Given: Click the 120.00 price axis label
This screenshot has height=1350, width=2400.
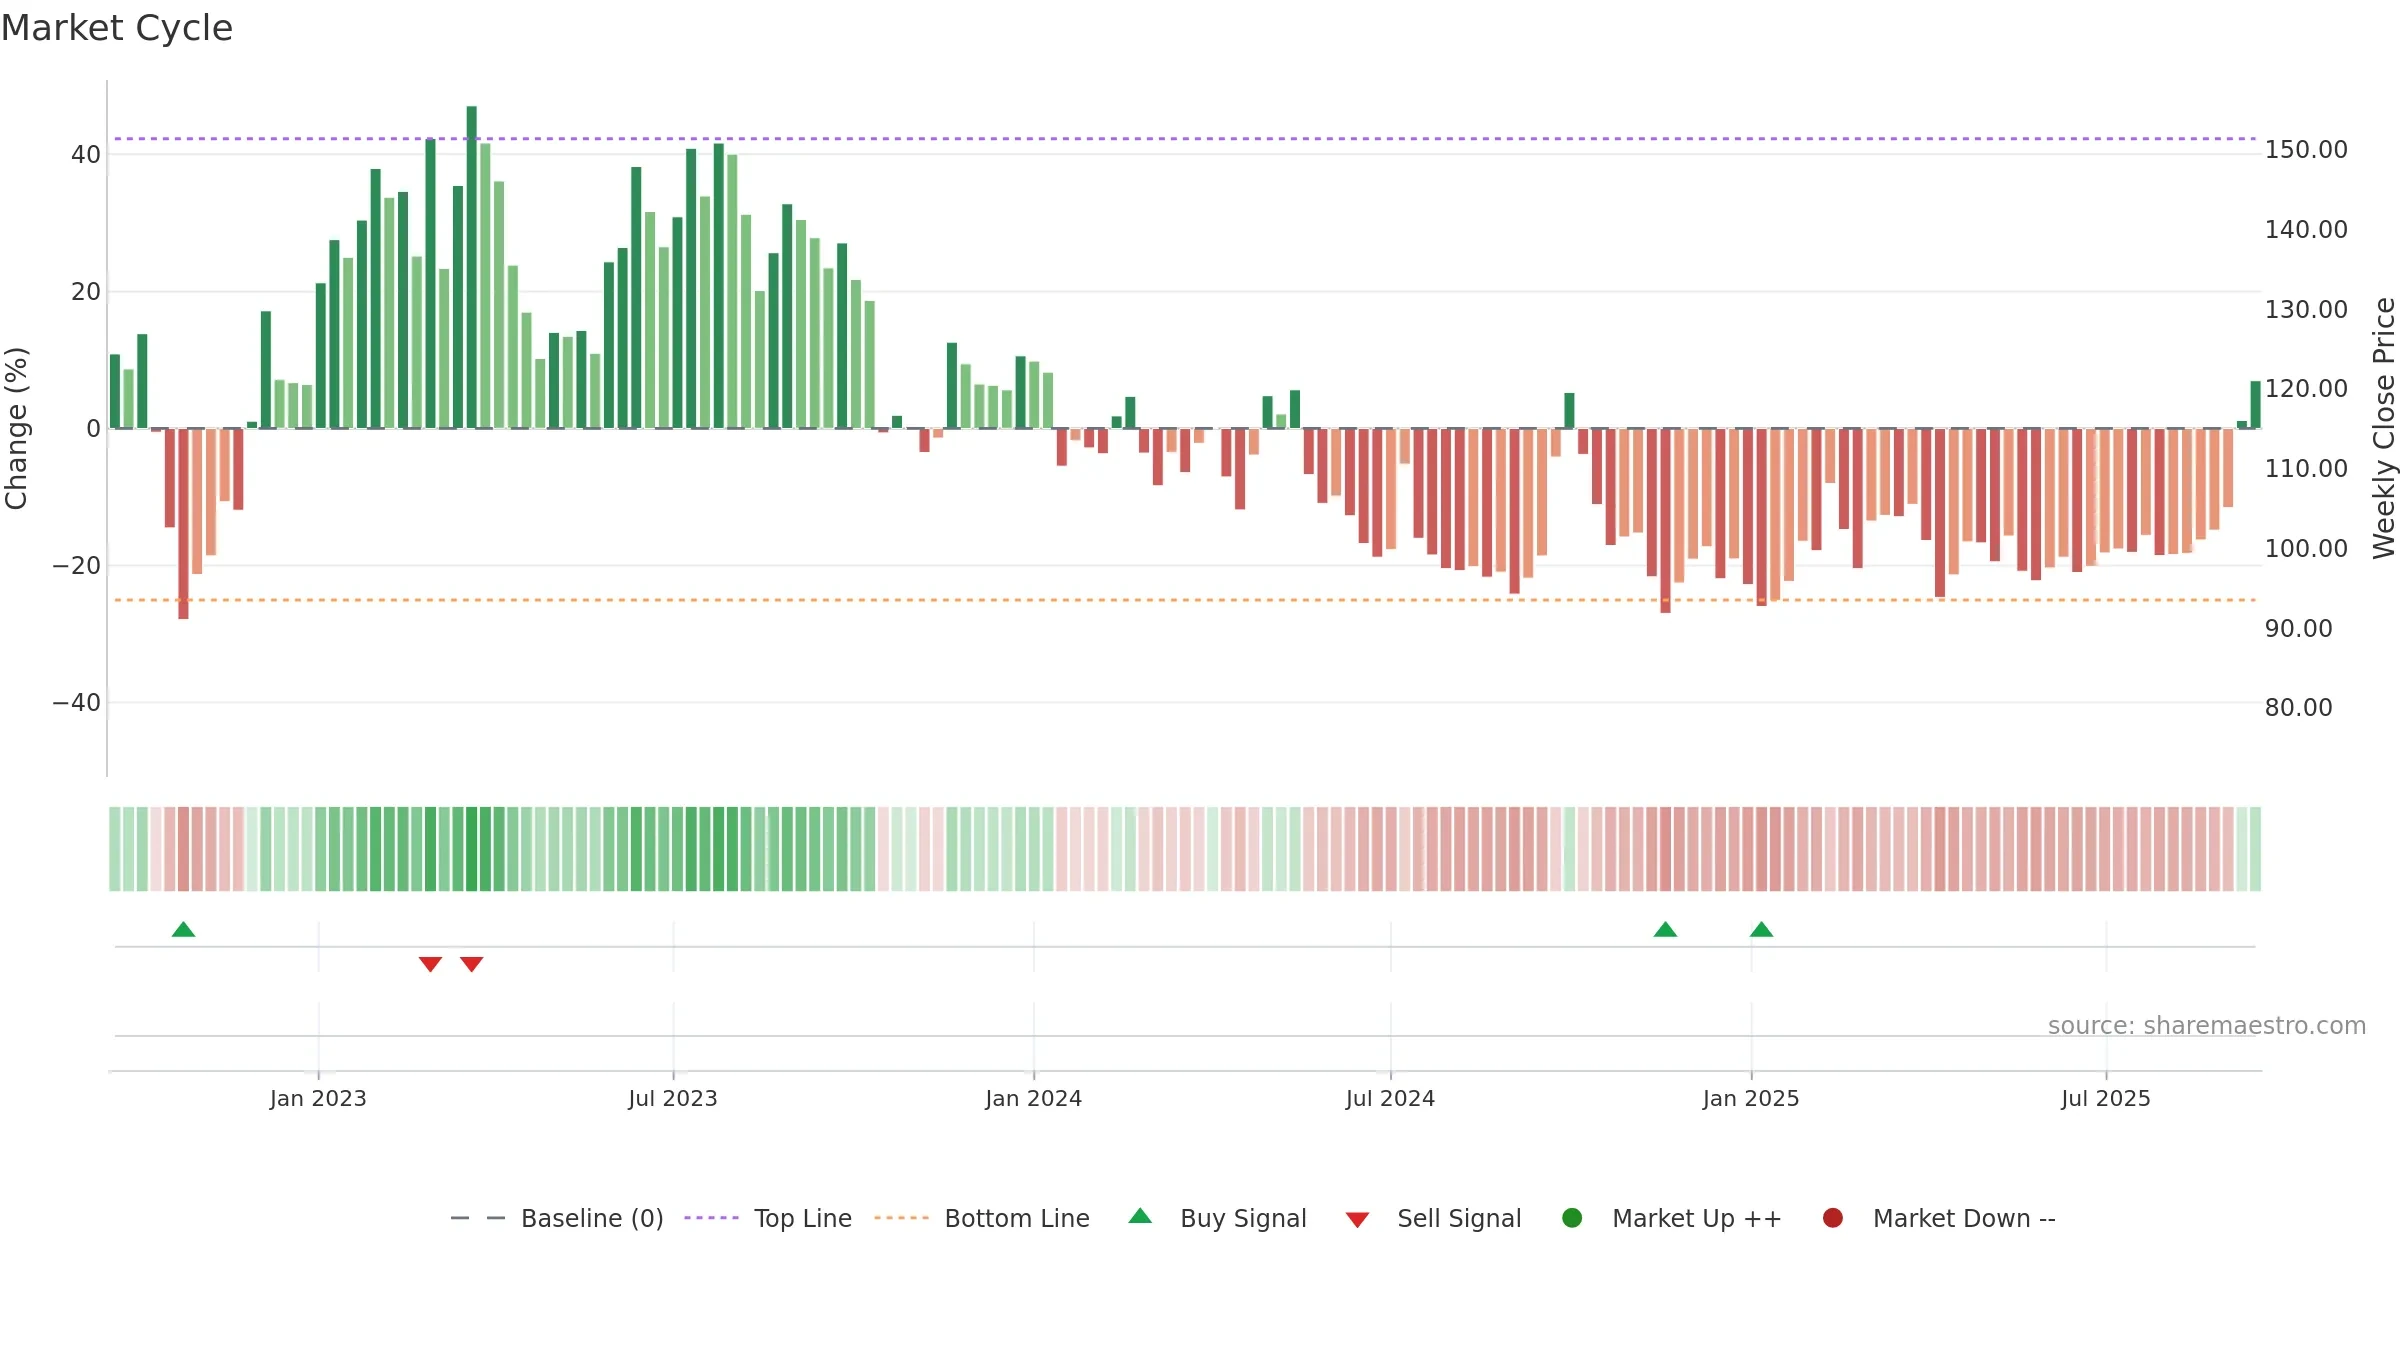Looking at the screenshot, I should click(x=2306, y=389).
